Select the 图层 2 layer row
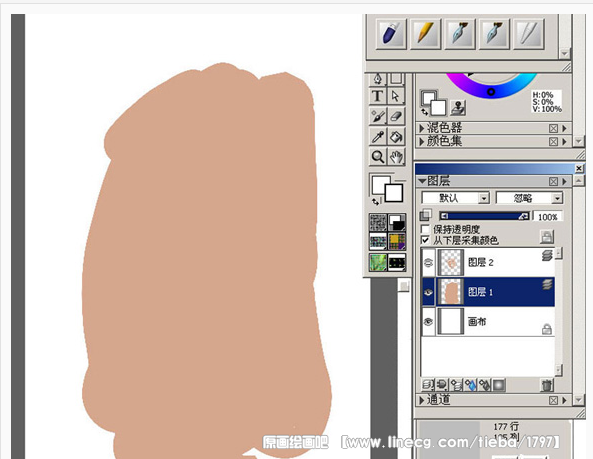593x459 pixels. (x=488, y=262)
